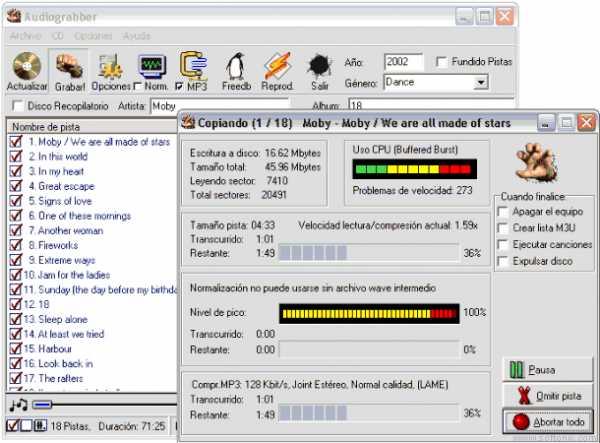Select track 9 Extreme ways
The image size is (600, 443).
click(62, 260)
